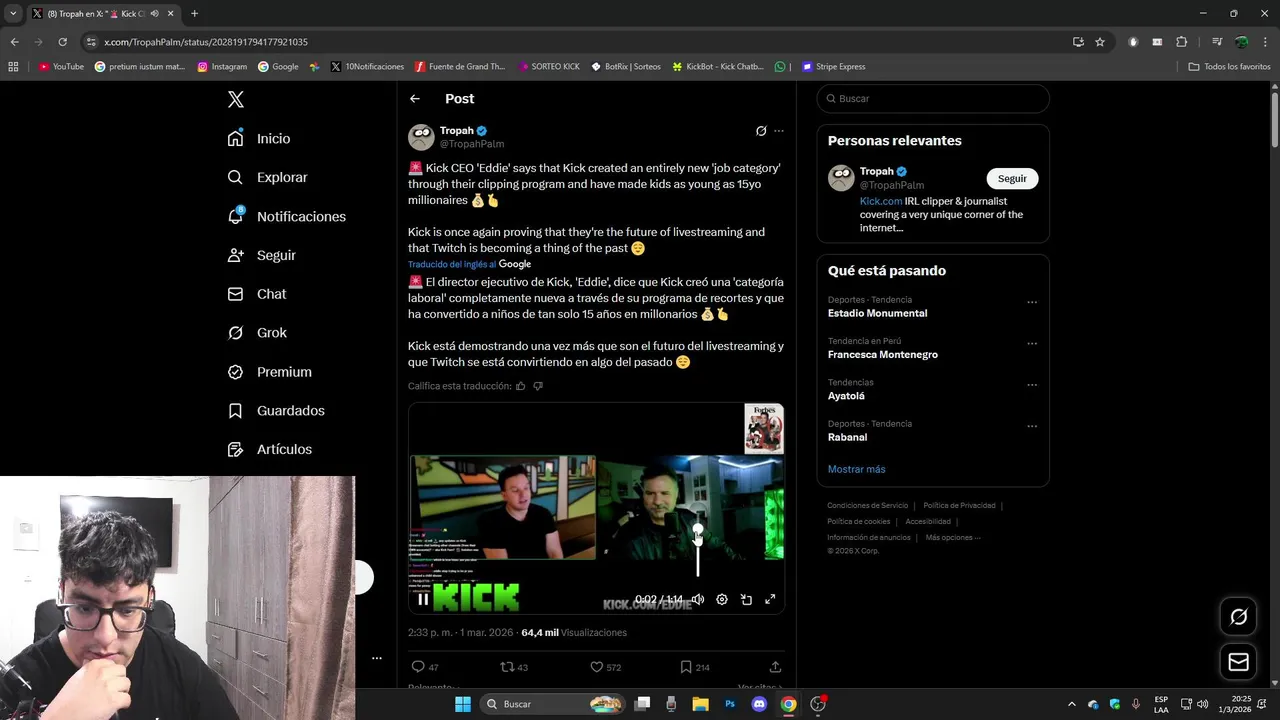Open the Kick.com link in Tropah bio

click(880, 201)
